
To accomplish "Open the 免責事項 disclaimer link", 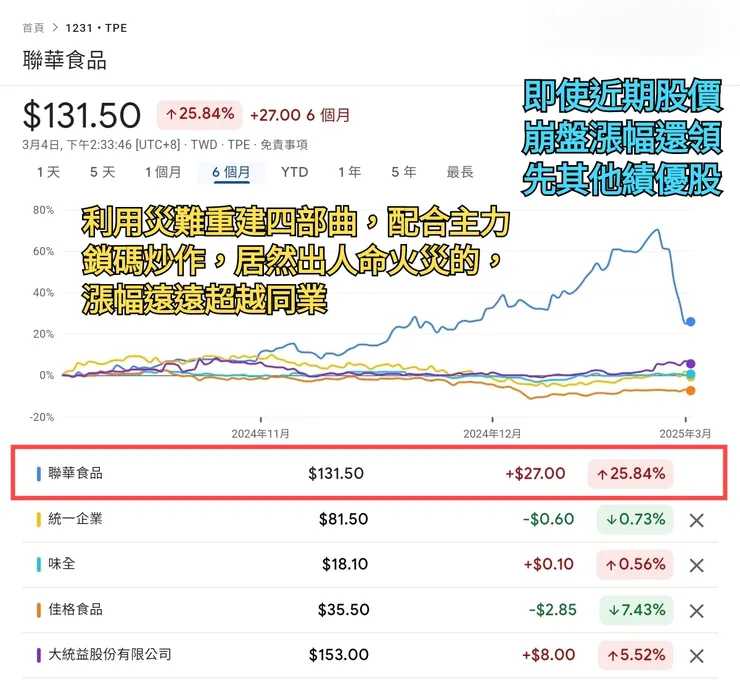I will point(284,145).
